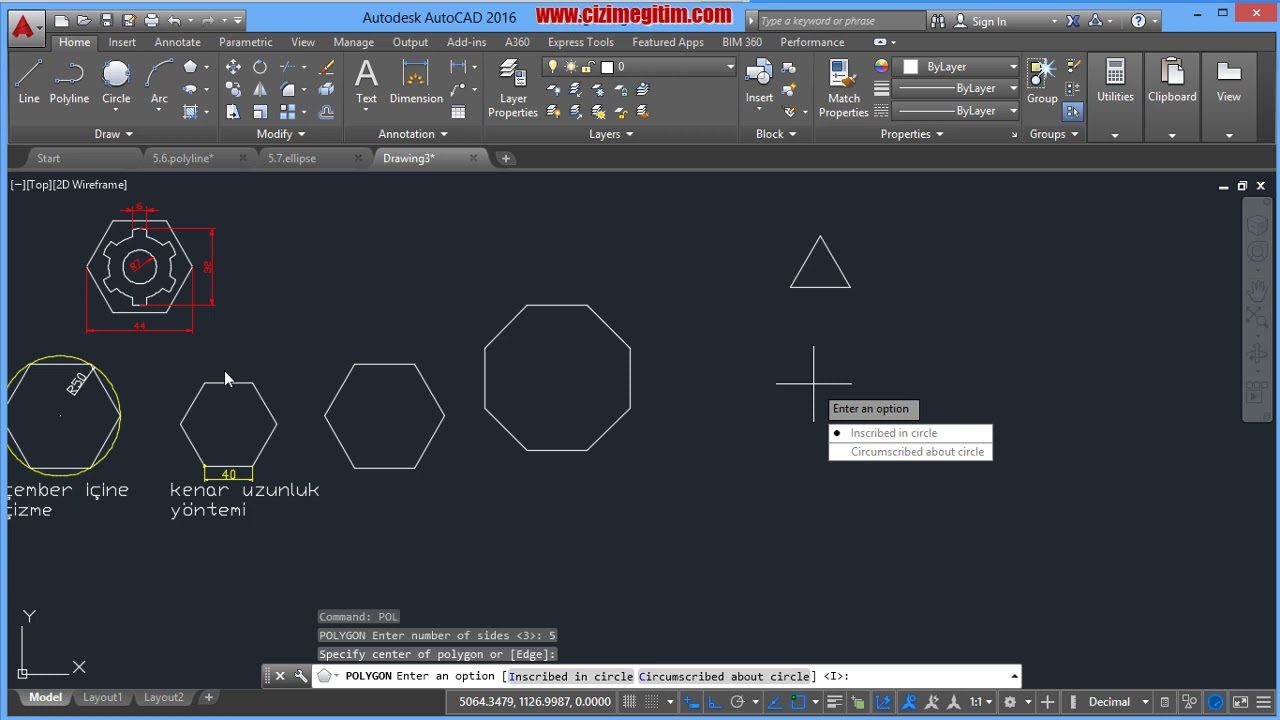Toggle hardware acceleration in status bar
Image resolution: width=1280 pixels, height=720 pixels.
pos(1215,702)
